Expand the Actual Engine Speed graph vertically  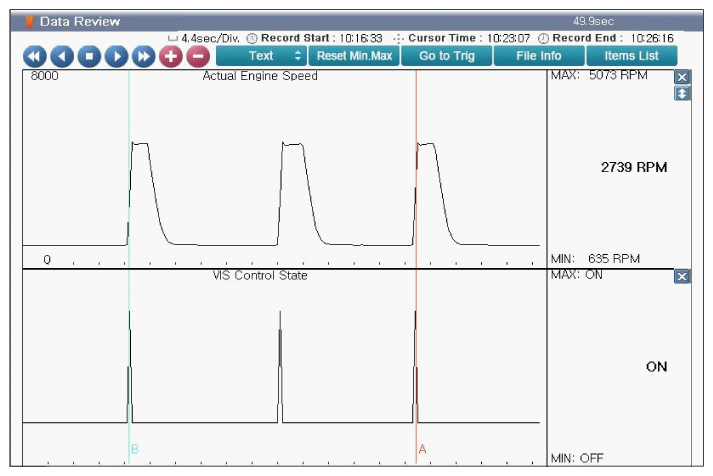[682, 93]
